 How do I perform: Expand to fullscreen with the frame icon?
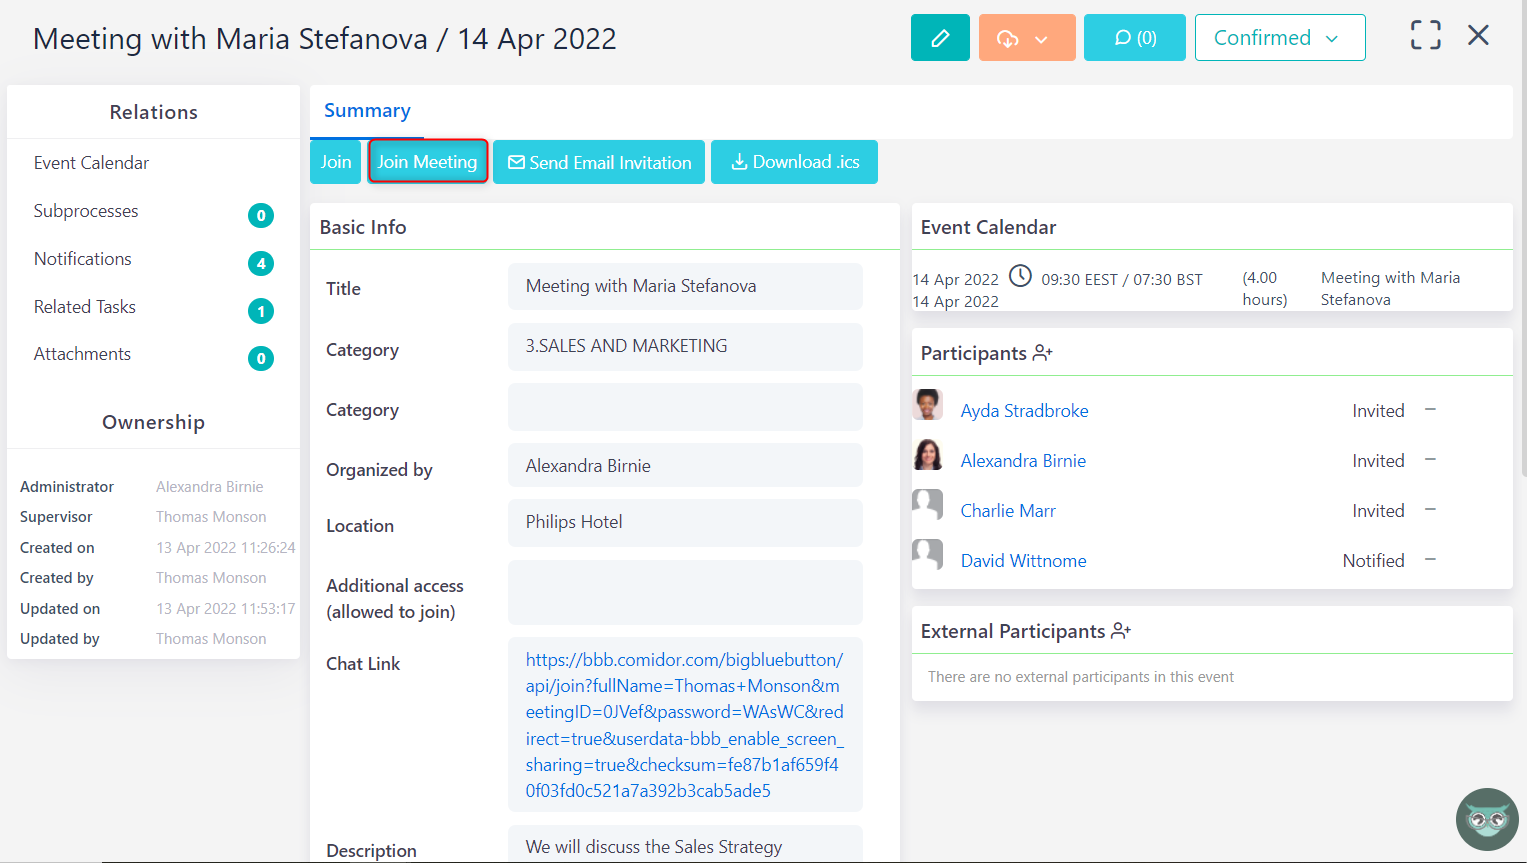point(1424,34)
